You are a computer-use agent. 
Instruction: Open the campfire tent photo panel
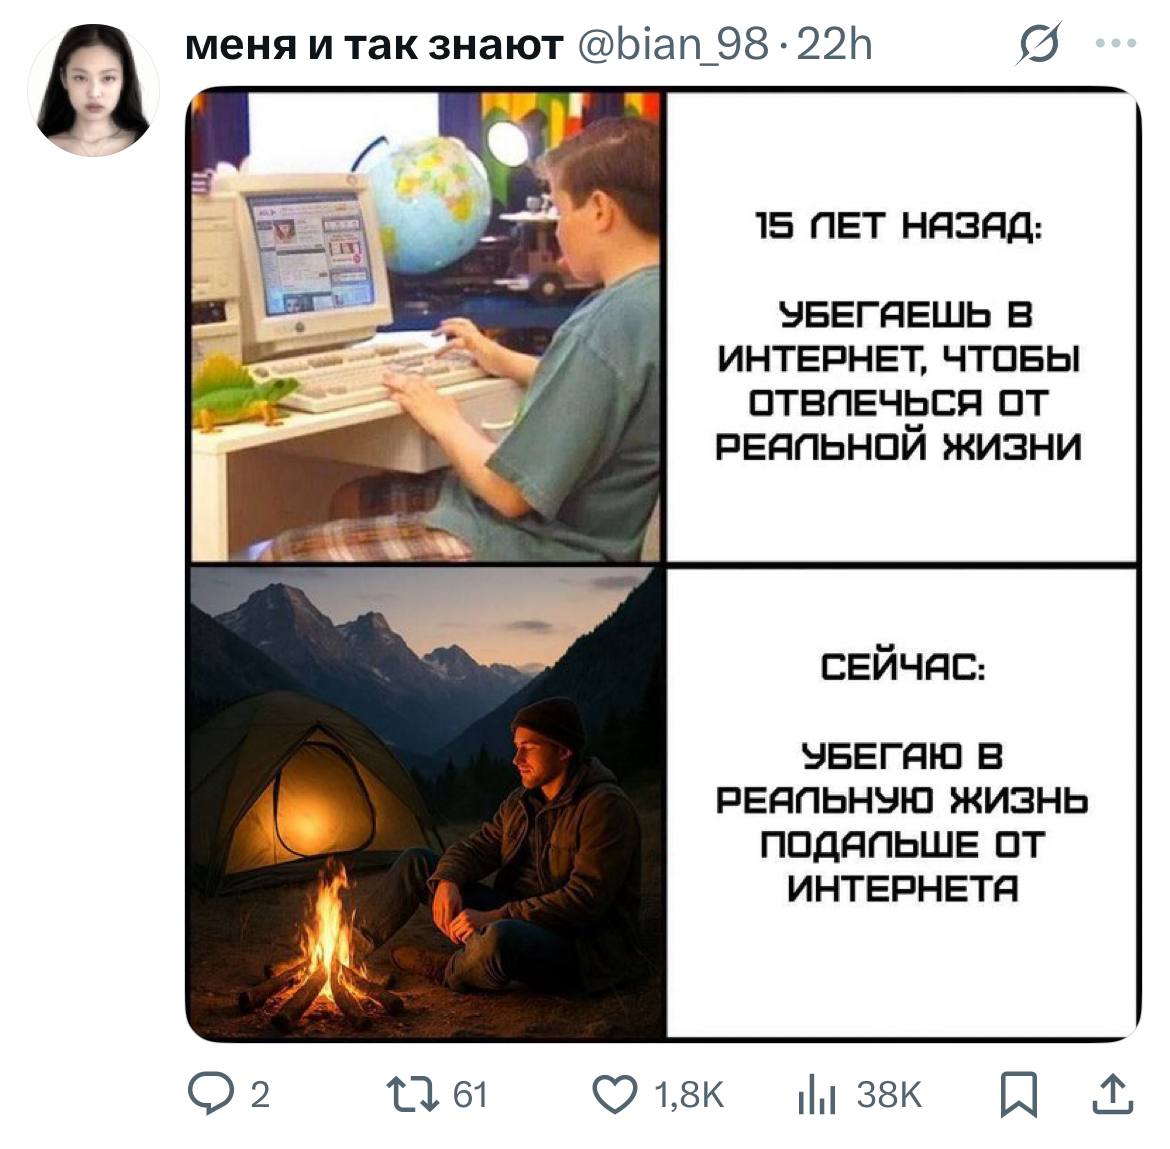tap(426, 803)
